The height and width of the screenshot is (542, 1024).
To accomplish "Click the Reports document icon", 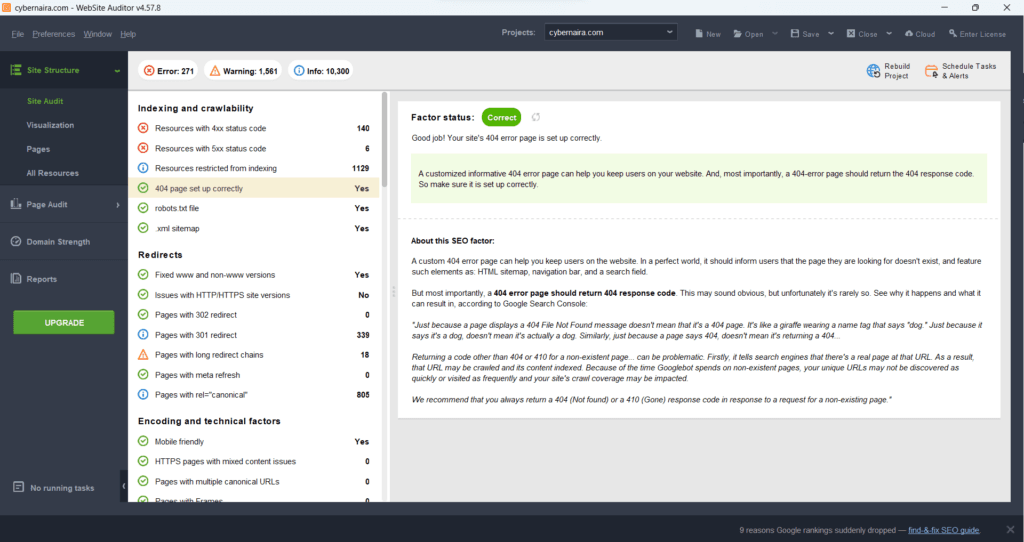I will 16,279.
